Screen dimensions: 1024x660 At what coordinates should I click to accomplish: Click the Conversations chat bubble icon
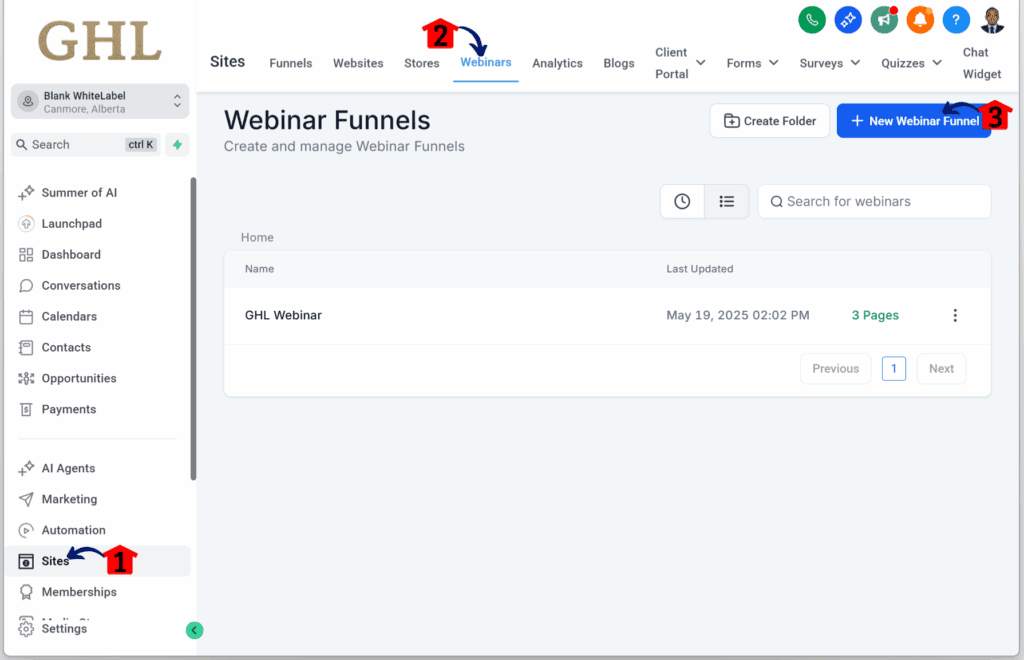(25, 285)
